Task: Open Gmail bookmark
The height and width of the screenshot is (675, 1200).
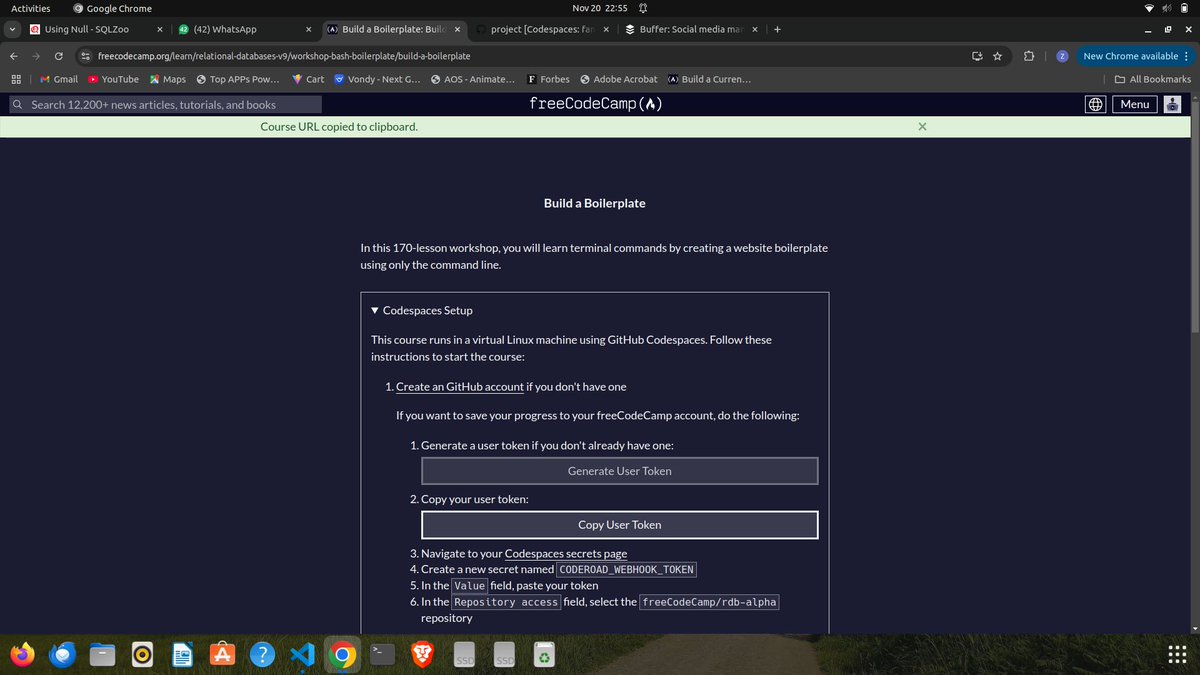Action: (59, 79)
